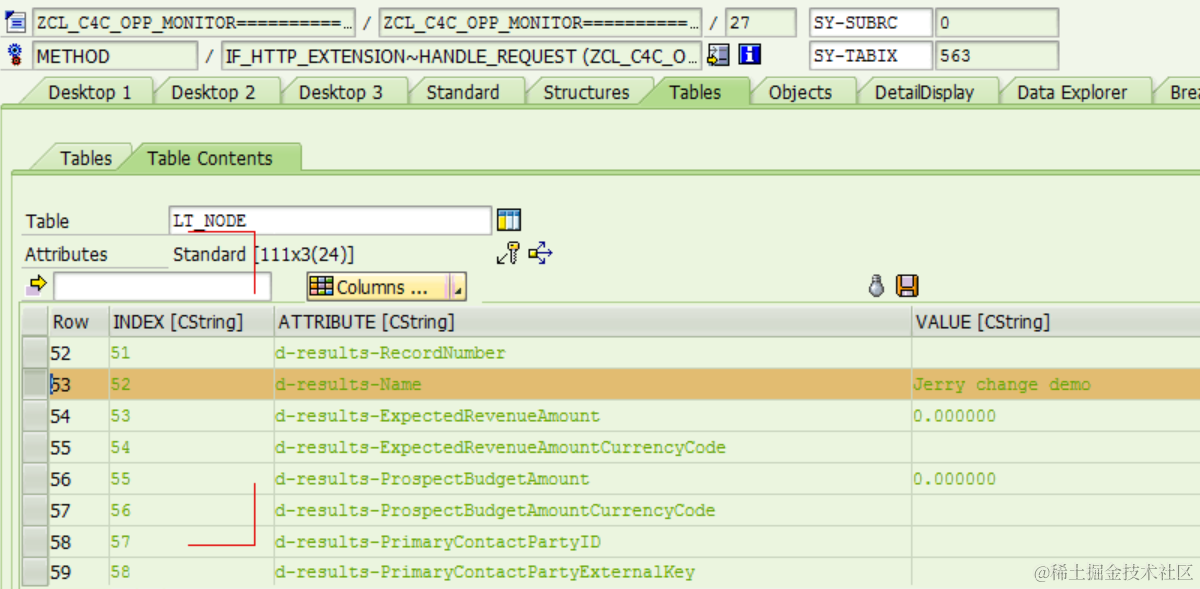Click the index cell showing 51
This screenshot has height=589, width=1200.
[191, 353]
